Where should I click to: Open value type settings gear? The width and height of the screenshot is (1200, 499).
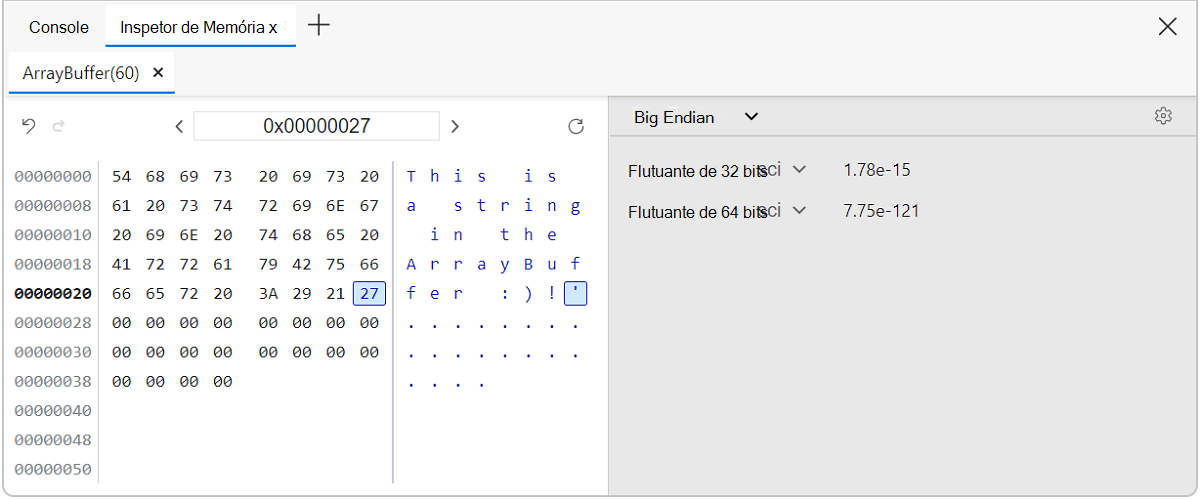point(1162,116)
